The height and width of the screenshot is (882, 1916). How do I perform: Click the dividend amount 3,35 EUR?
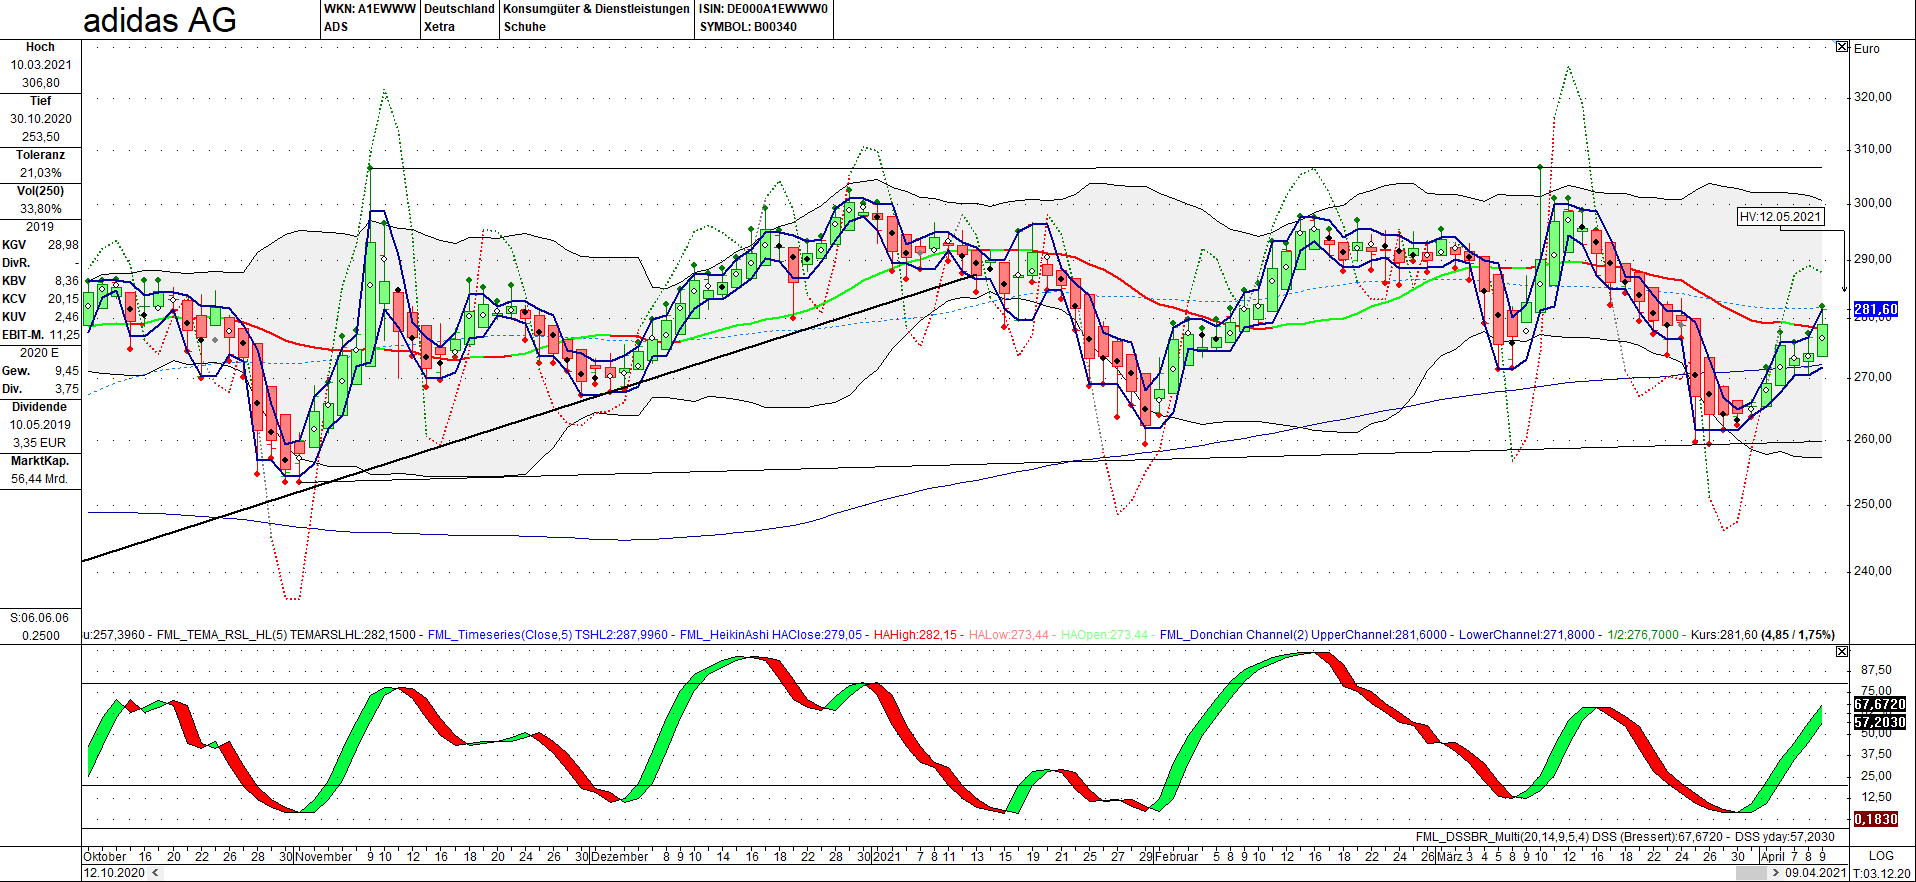pyautogui.click(x=40, y=443)
